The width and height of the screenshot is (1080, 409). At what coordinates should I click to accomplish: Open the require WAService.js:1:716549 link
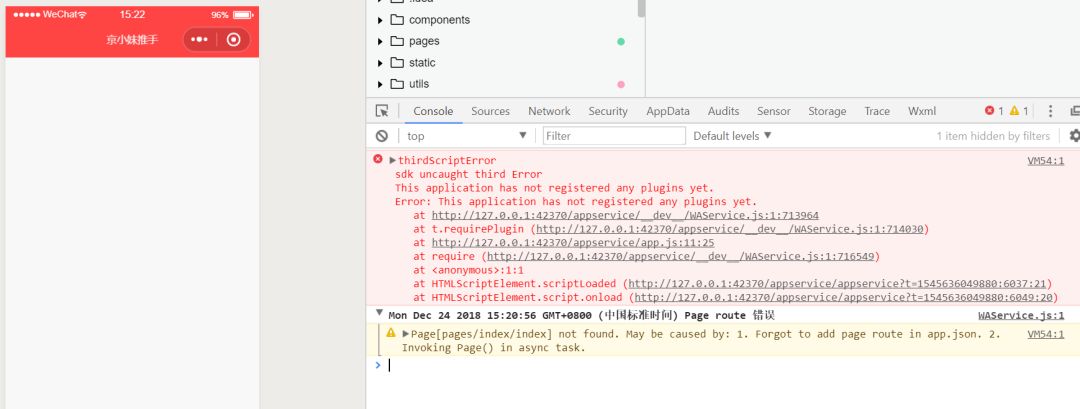681,257
